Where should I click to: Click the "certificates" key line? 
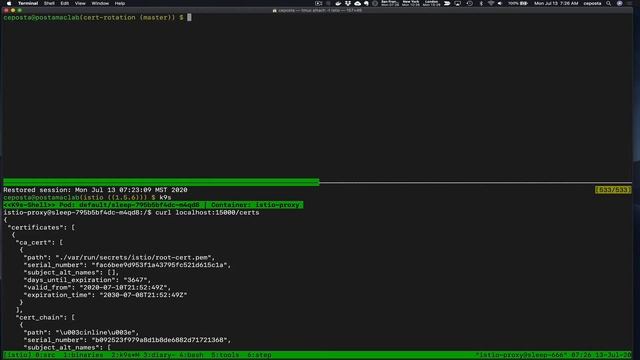pos(41,227)
